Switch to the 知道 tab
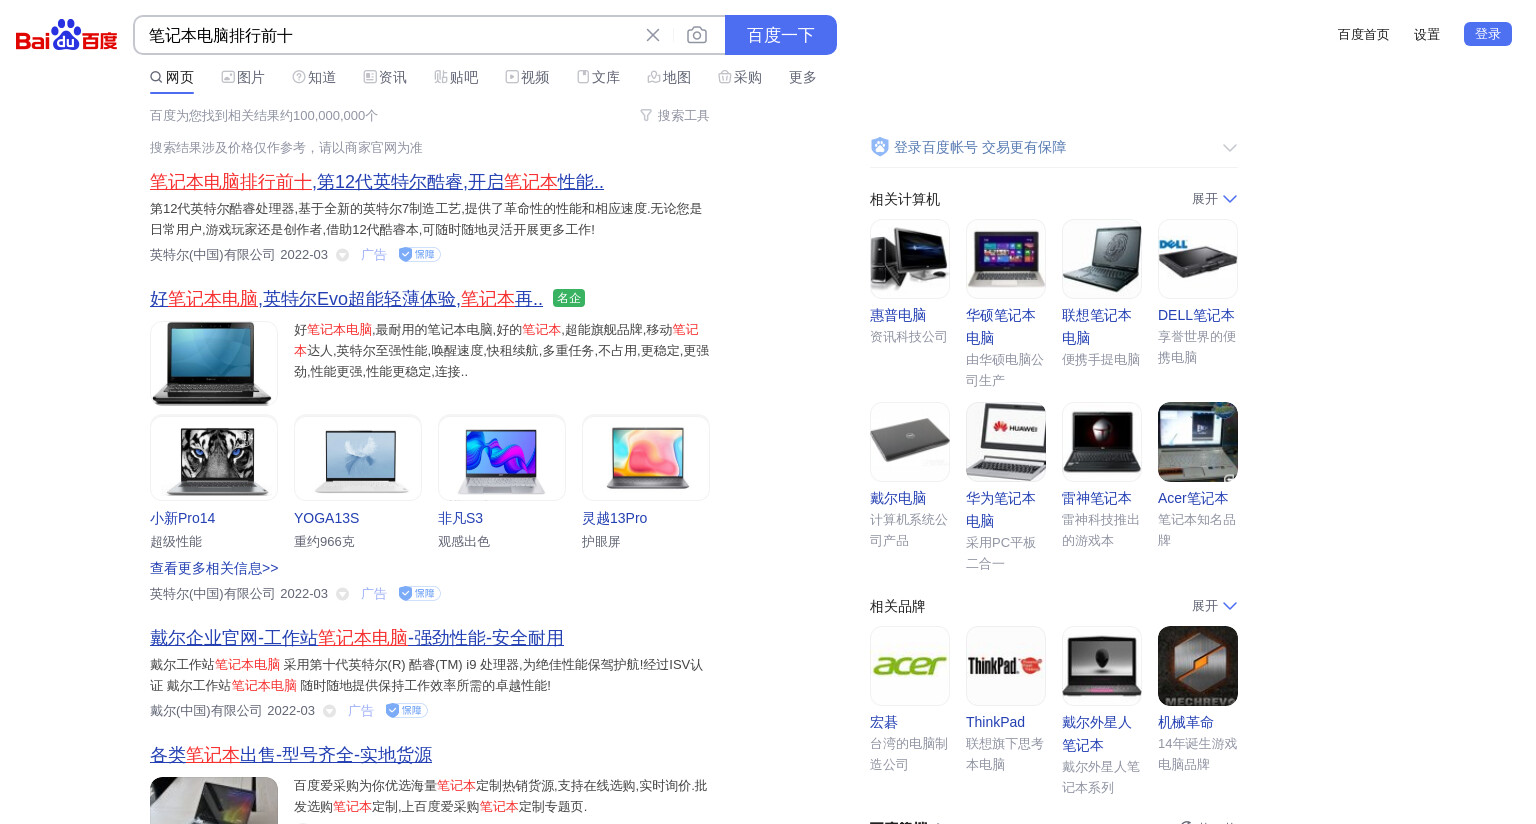 pyautogui.click(x=314, y=77)
